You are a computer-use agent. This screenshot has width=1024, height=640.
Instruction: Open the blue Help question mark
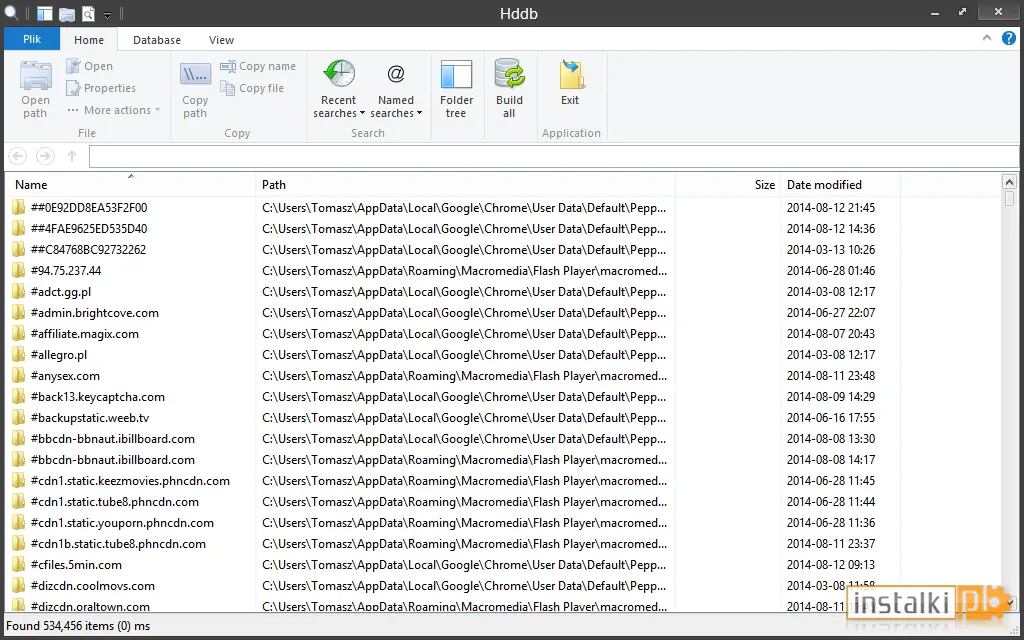click(x=1009, y=39)
